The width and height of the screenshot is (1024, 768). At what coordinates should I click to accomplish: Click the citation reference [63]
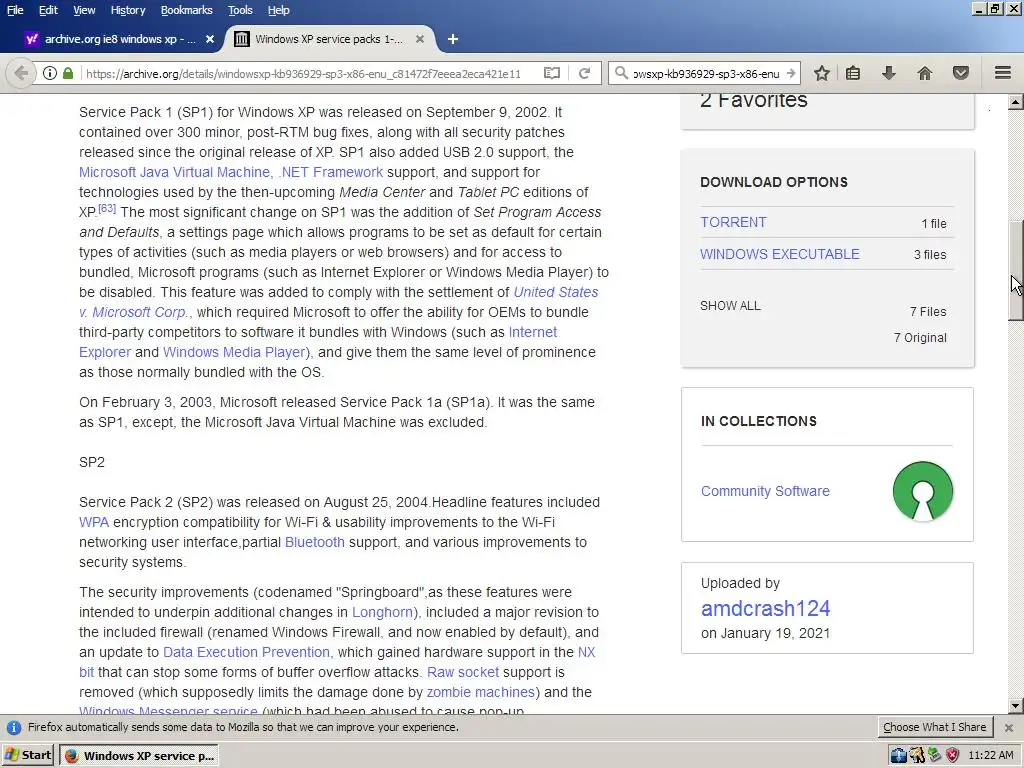pyautogui.click(x=107, y=208)
